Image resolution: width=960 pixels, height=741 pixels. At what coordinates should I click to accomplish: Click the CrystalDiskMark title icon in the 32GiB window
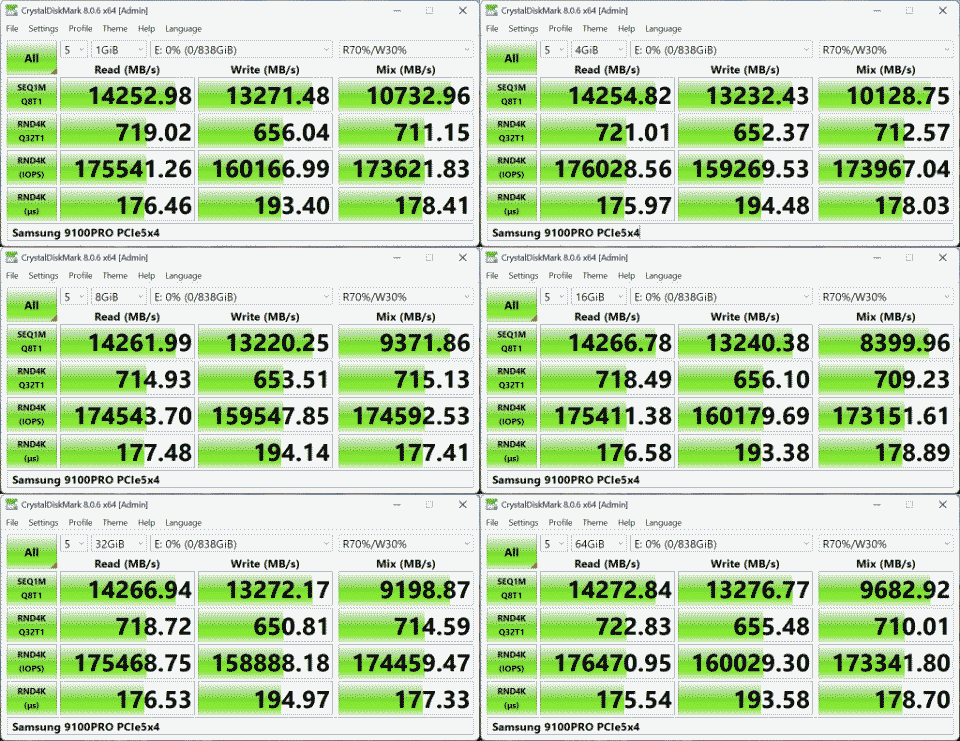(12, 505)
